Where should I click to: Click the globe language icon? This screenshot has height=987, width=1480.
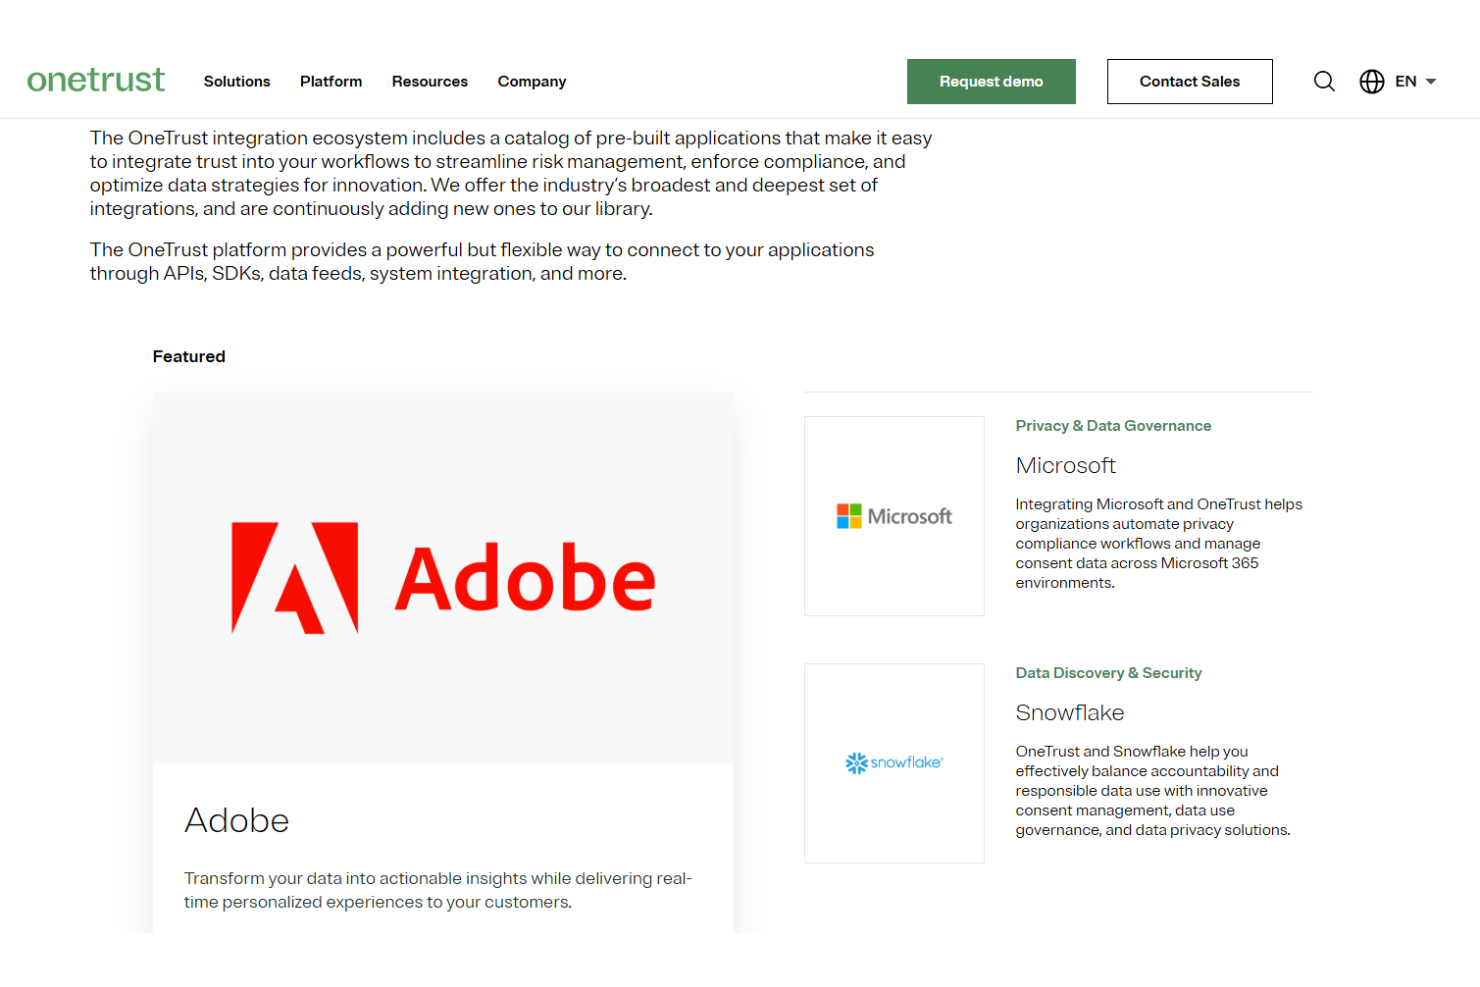click(1371, 81)
